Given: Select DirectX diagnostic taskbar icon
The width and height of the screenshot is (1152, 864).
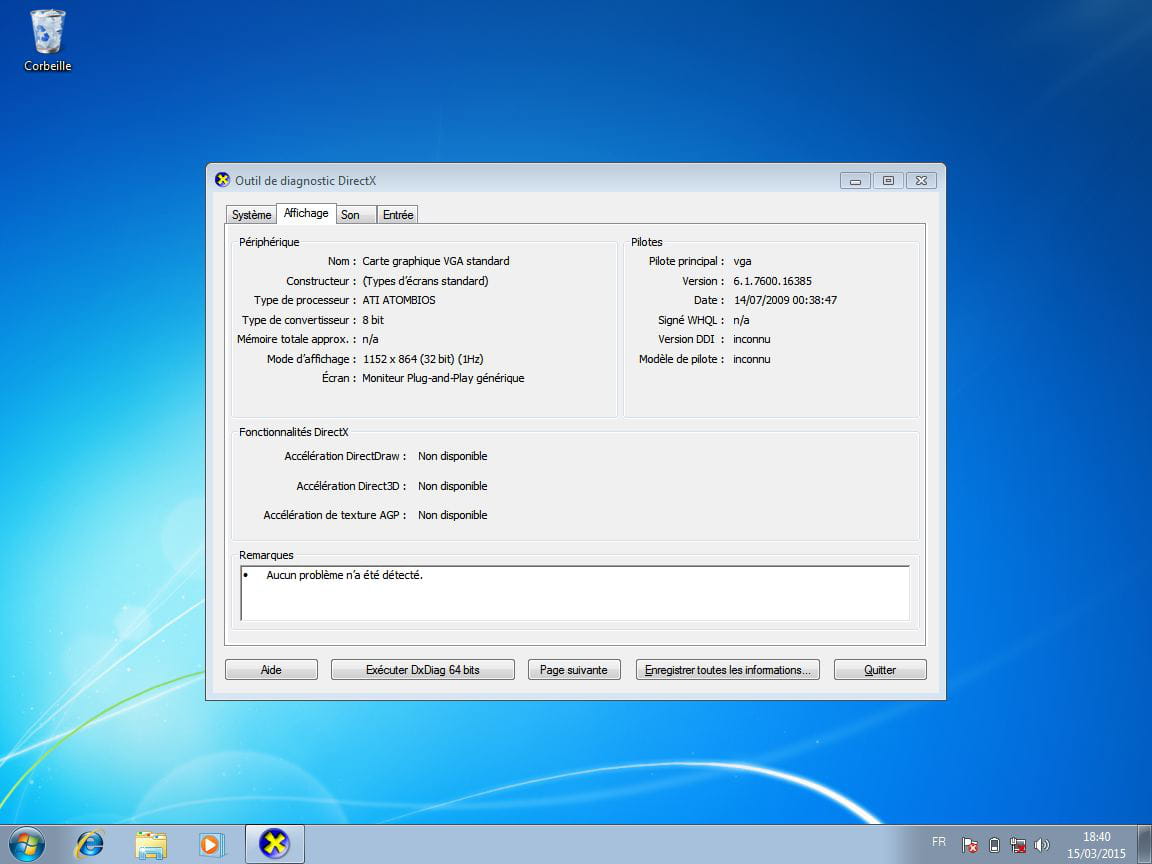Looking at the screenshot, I should [274, 844].
